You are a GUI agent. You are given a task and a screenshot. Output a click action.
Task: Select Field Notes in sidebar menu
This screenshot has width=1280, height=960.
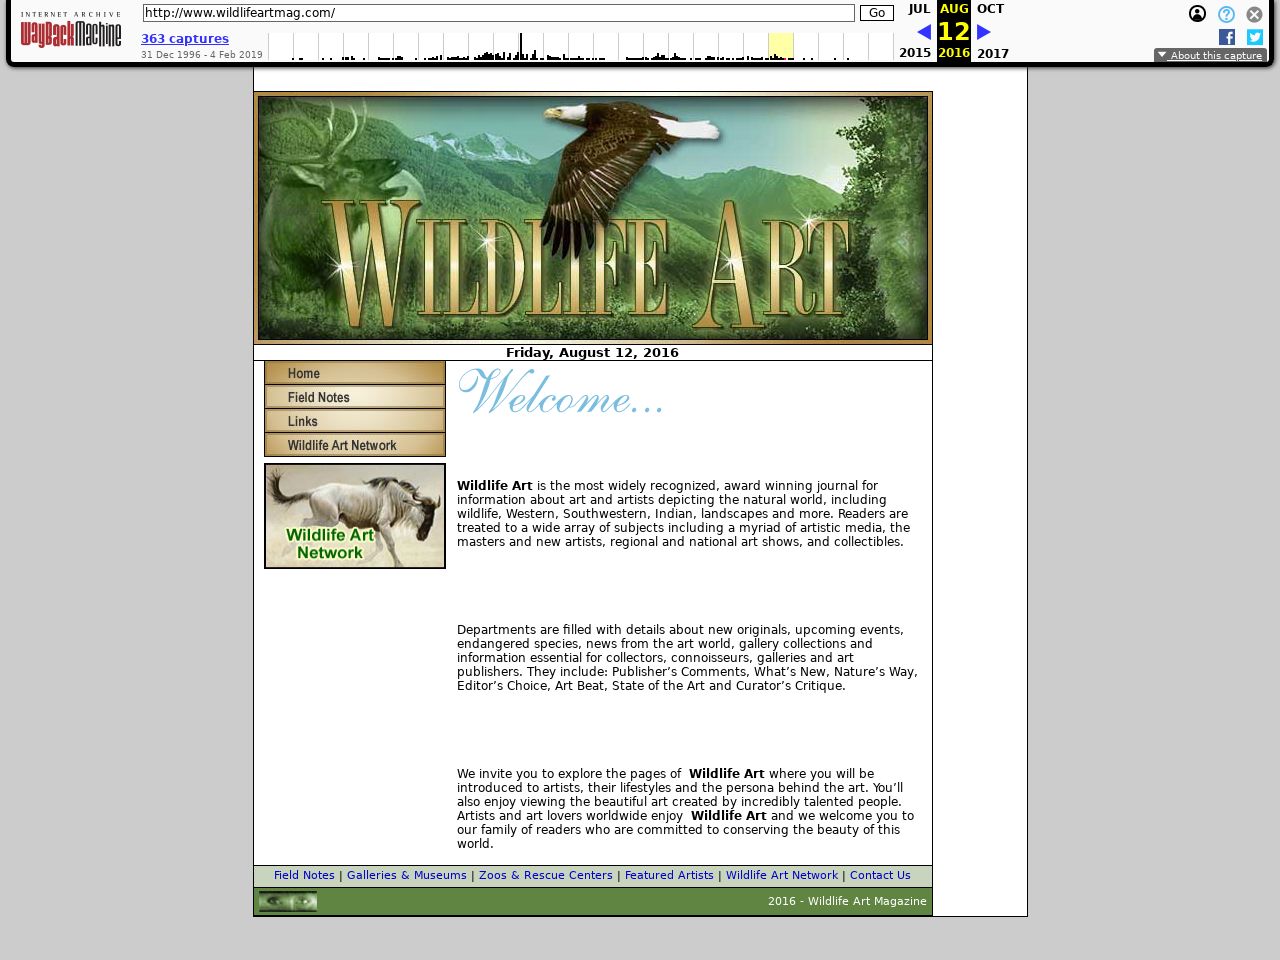tap(355, 397)
